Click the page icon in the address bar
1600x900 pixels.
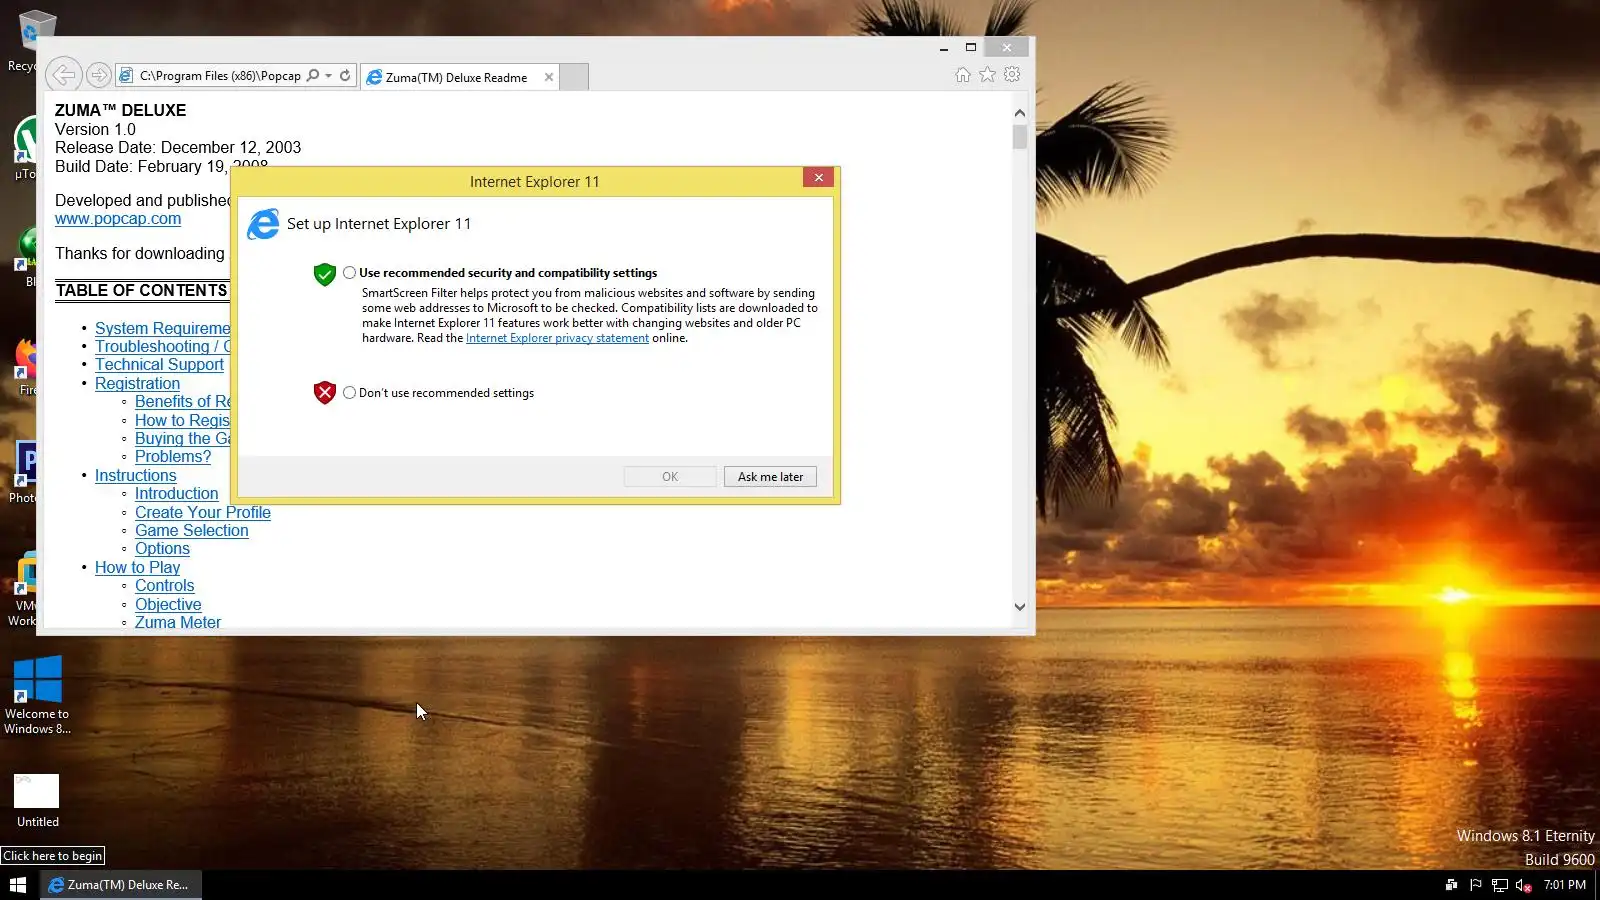[x=126, y=75]
